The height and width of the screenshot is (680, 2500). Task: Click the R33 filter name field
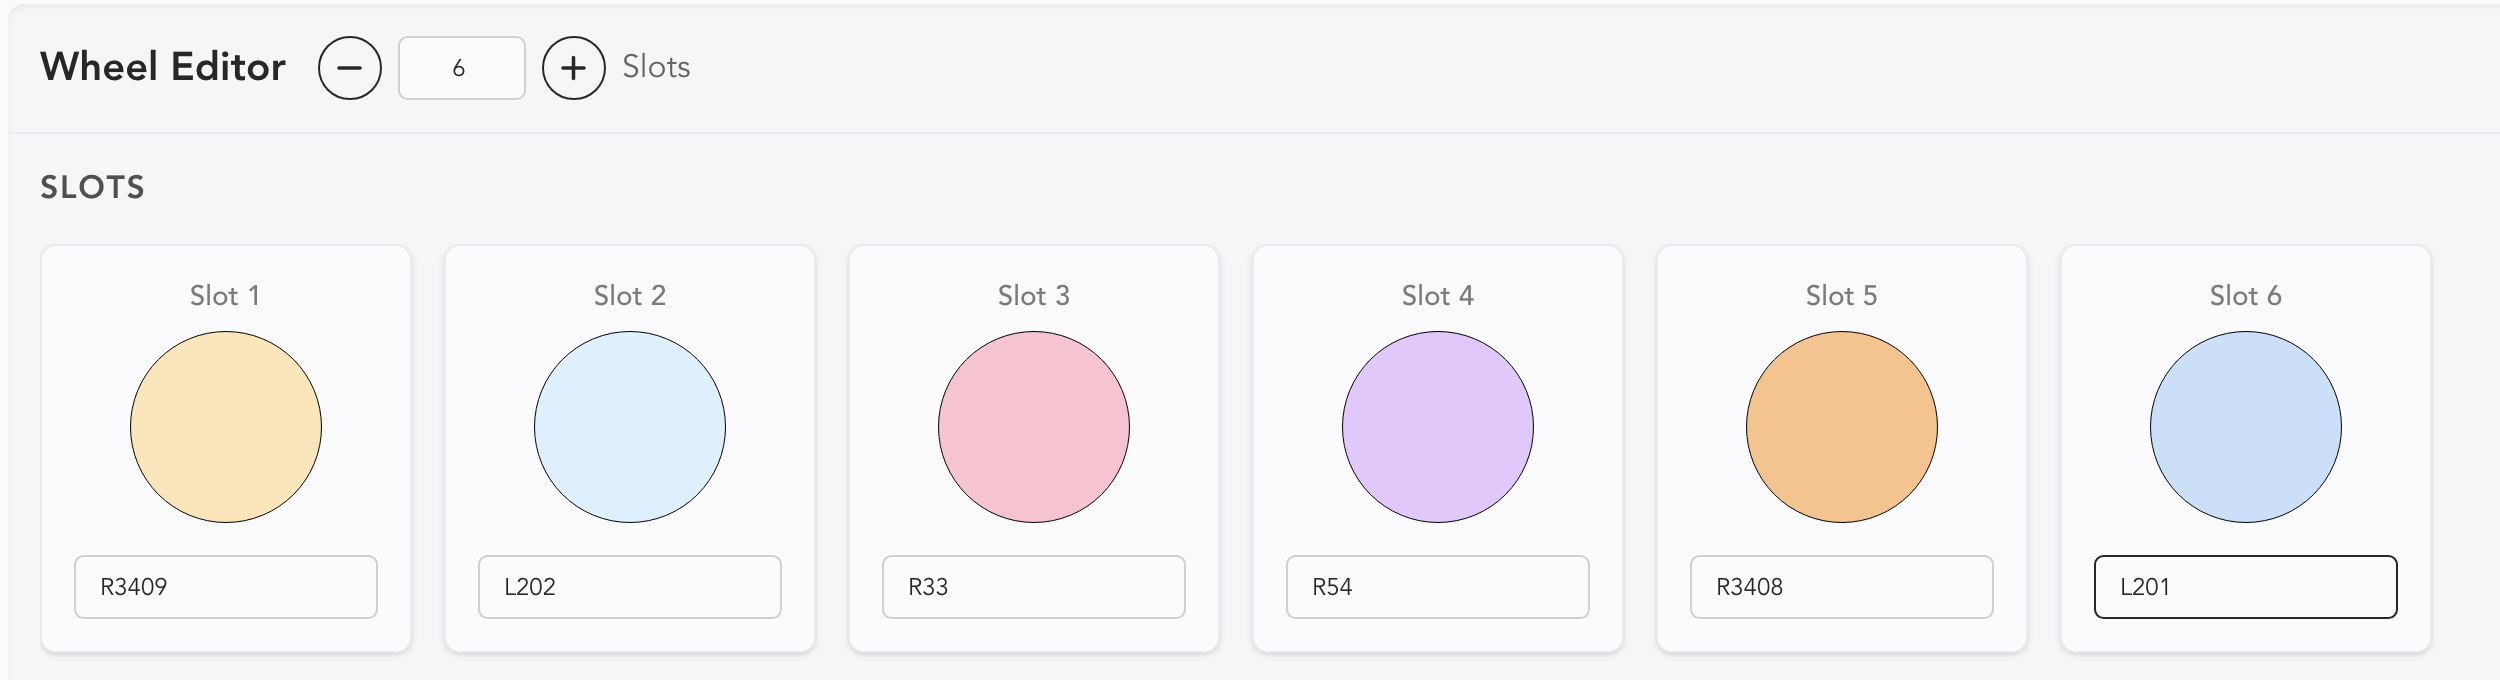(x=1034, y=587)
